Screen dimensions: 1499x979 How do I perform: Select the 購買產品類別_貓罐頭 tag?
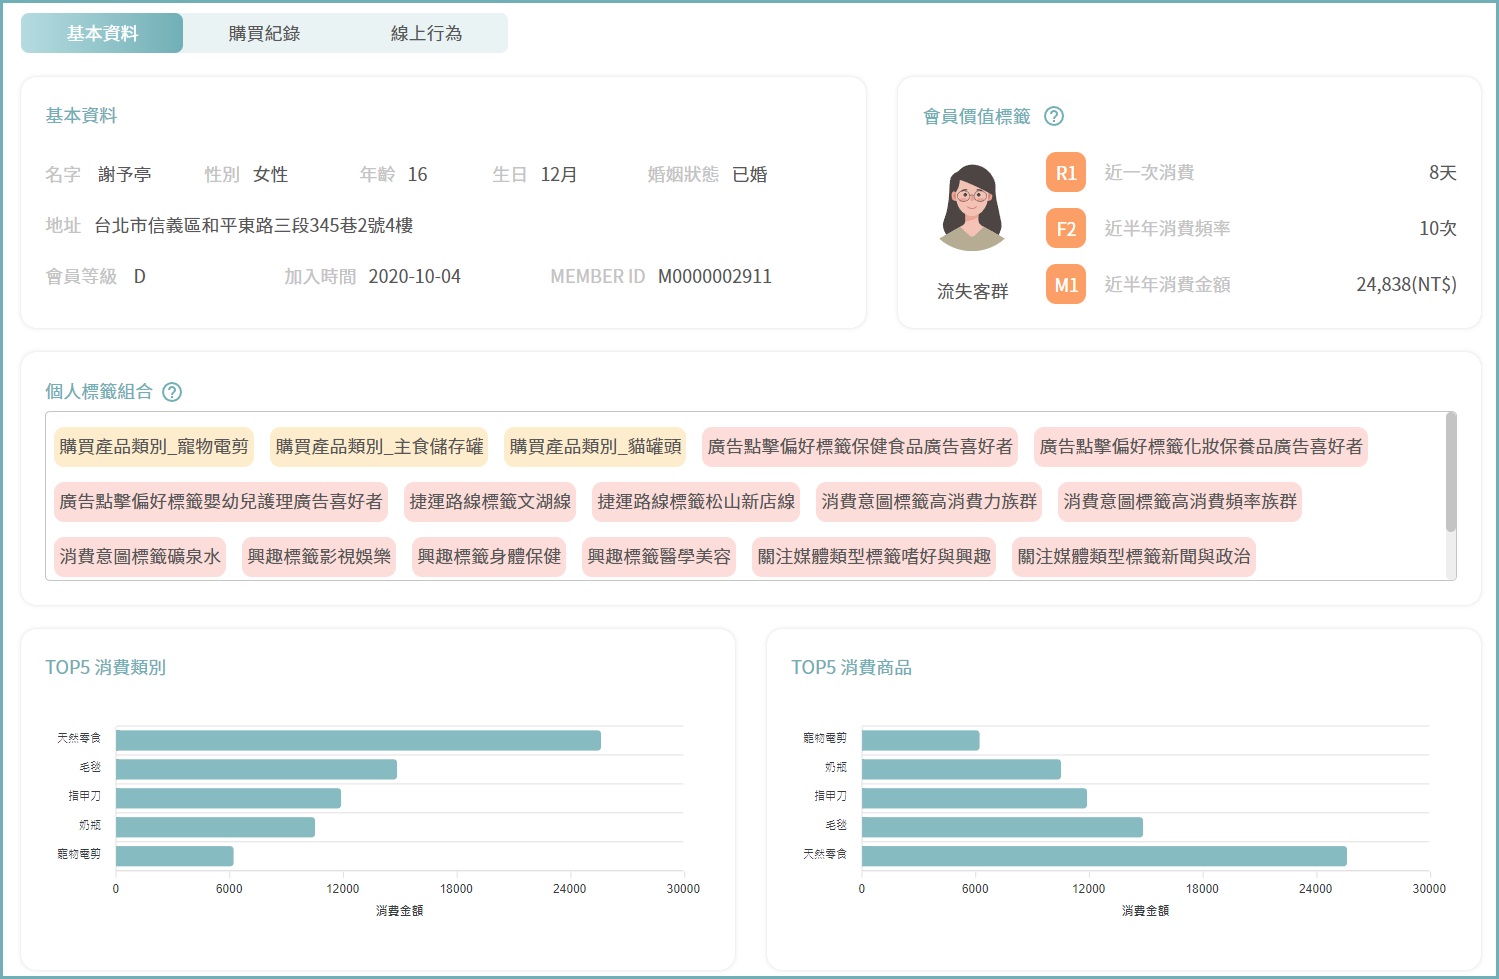click(x=595, y=447)
